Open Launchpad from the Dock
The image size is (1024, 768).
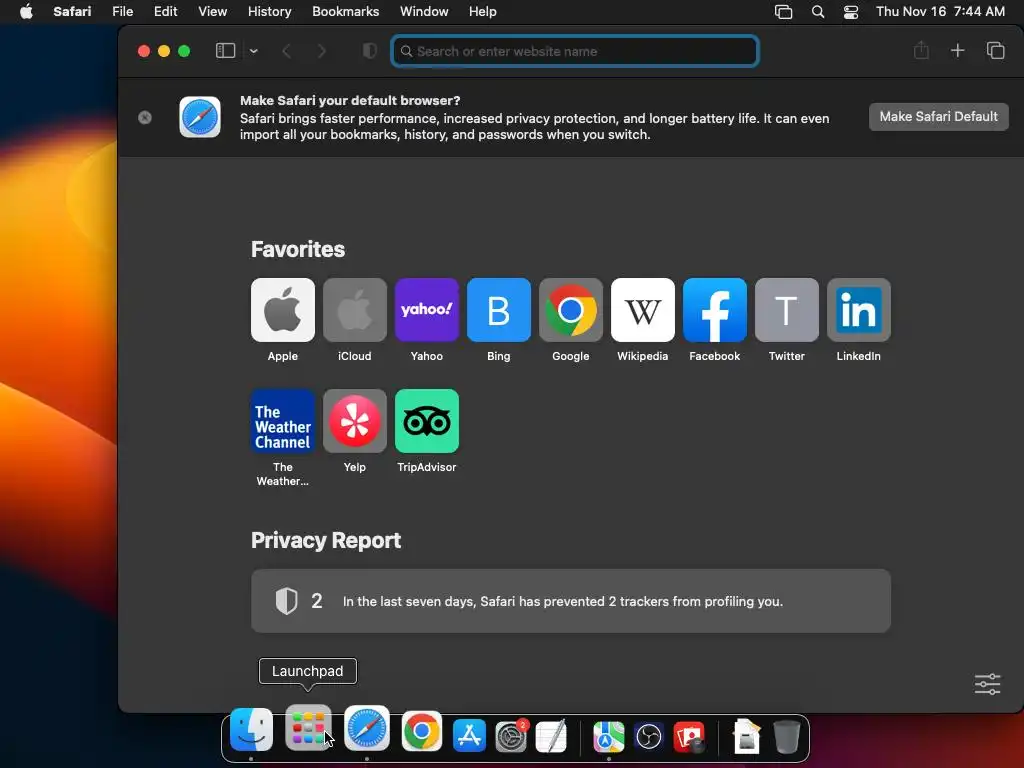[308, 728]
